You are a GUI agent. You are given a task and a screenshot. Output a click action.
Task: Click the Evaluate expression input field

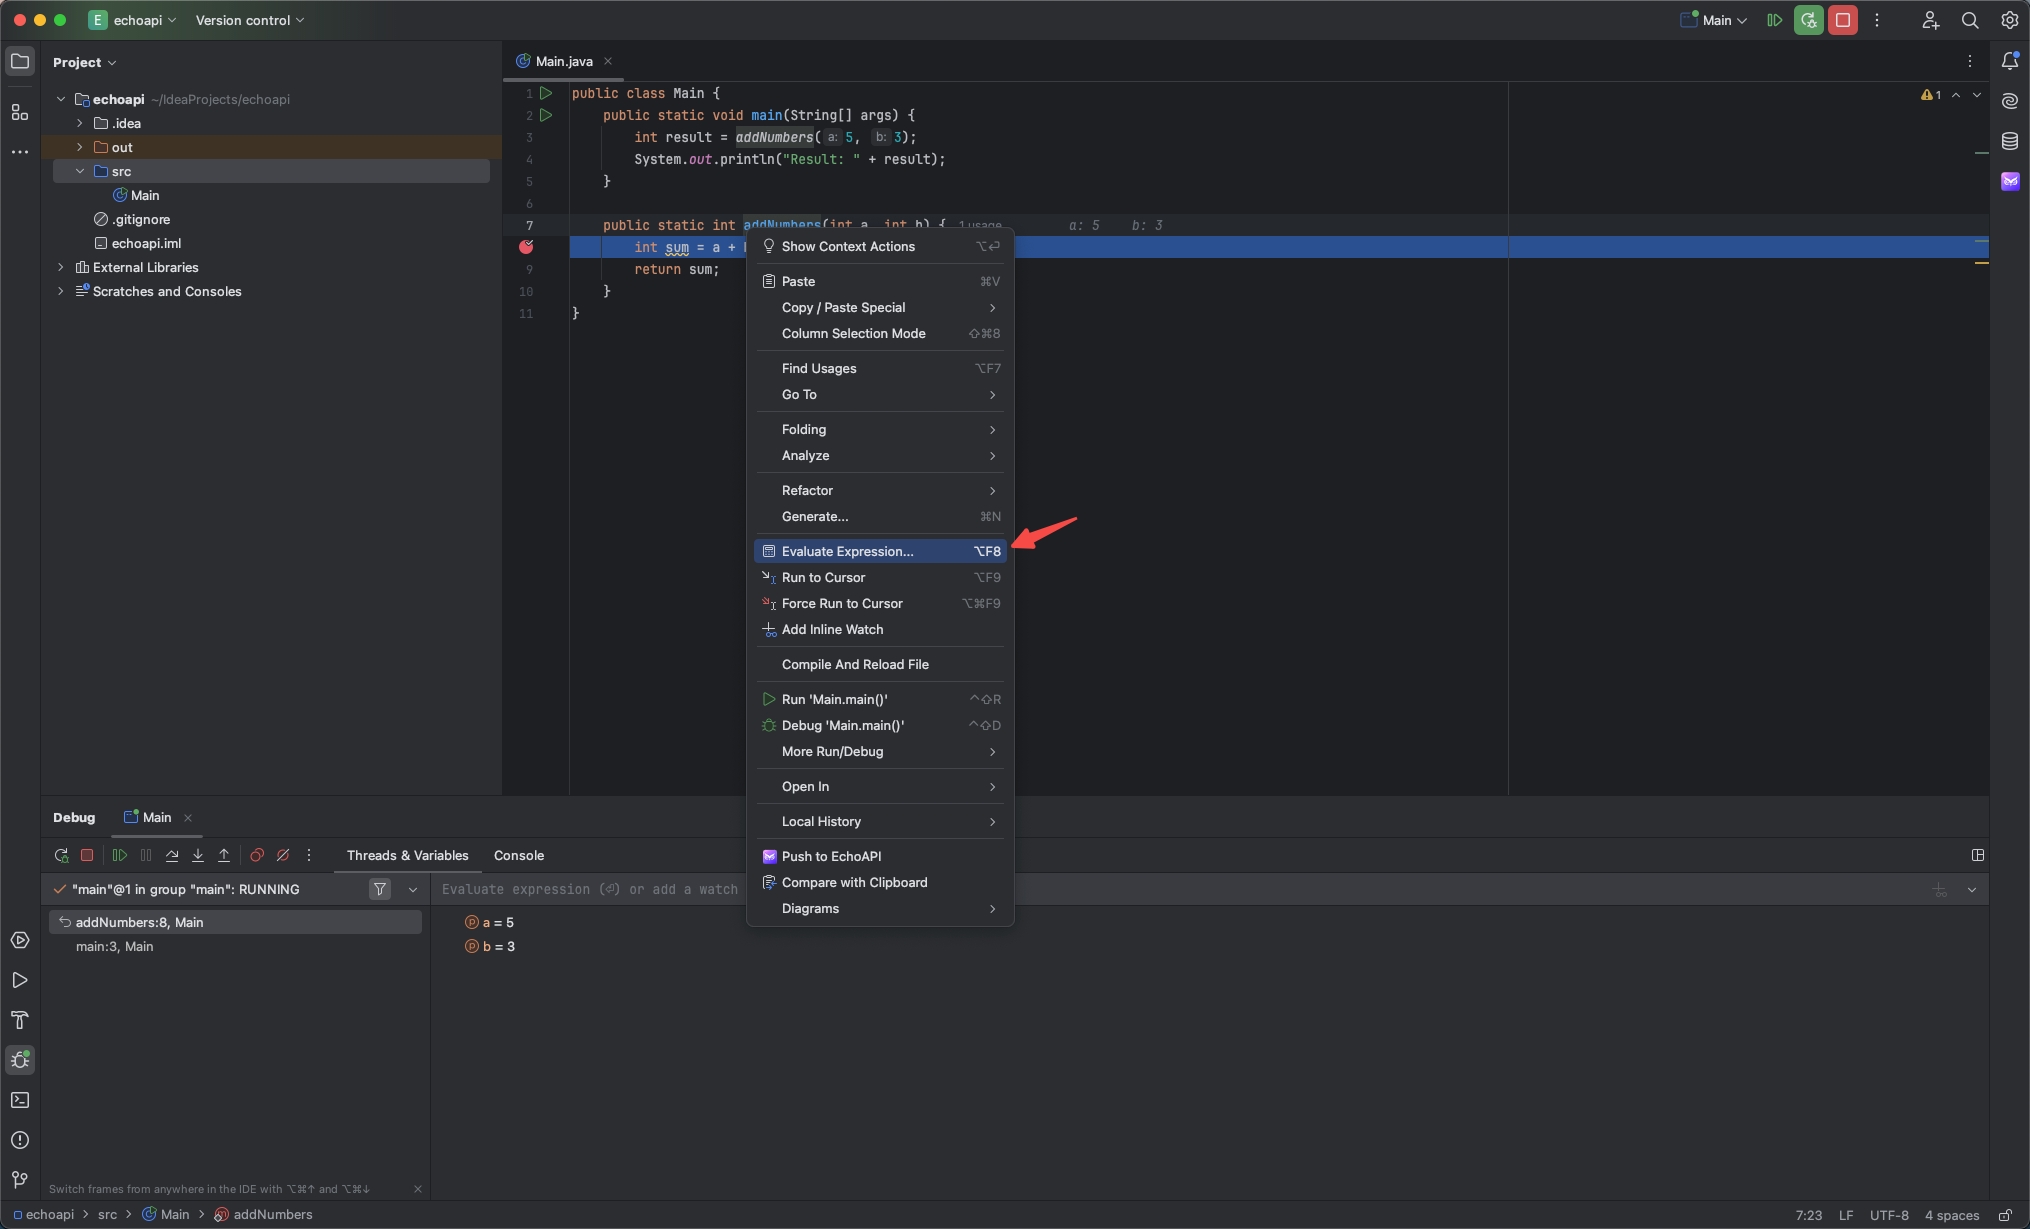[590, 889]
